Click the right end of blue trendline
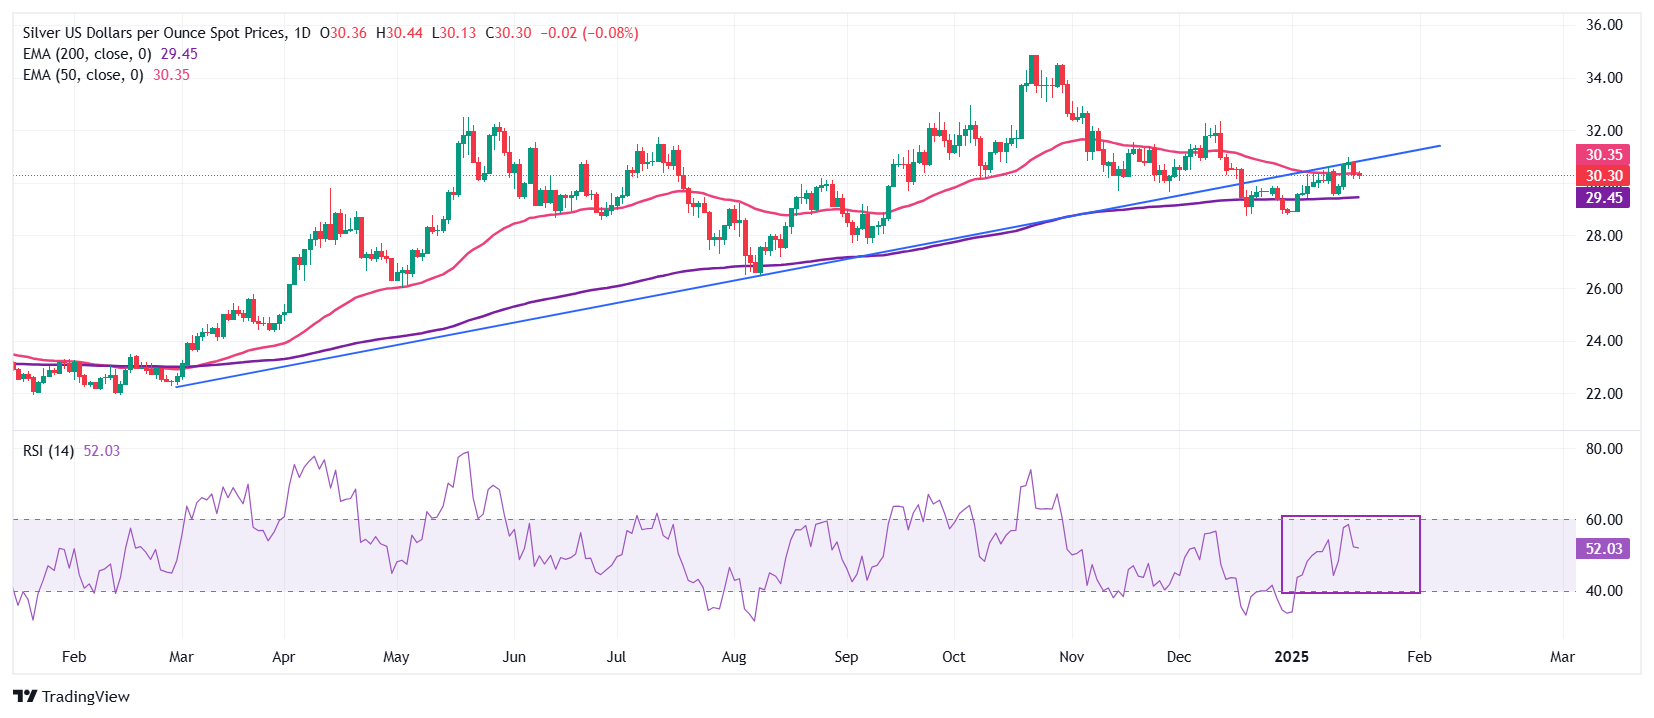 click(x=1439, y=146)
